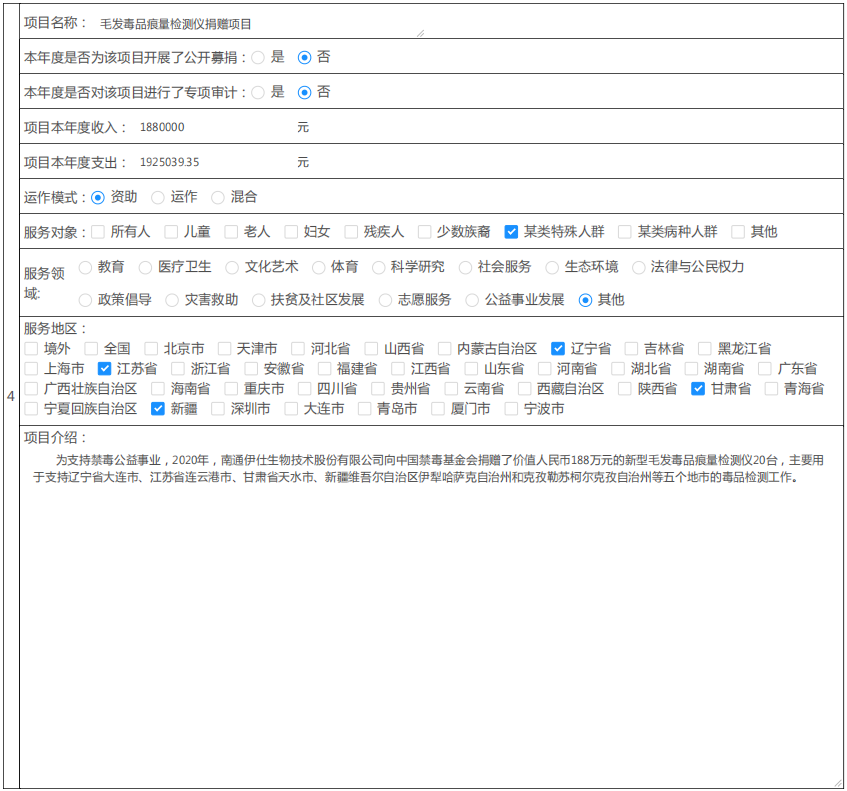Click the 项目本年度支出 input field

tap(212, 163)
